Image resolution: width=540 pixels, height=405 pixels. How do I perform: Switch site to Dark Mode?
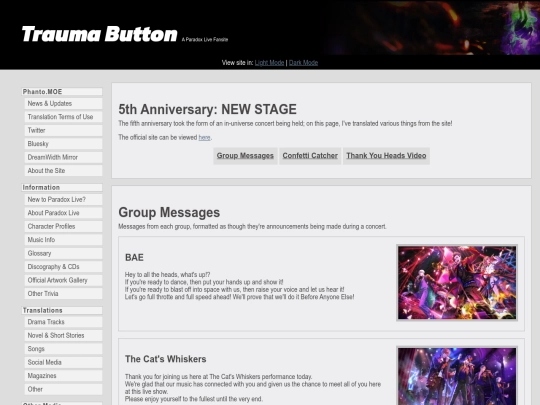pos(303,63)
